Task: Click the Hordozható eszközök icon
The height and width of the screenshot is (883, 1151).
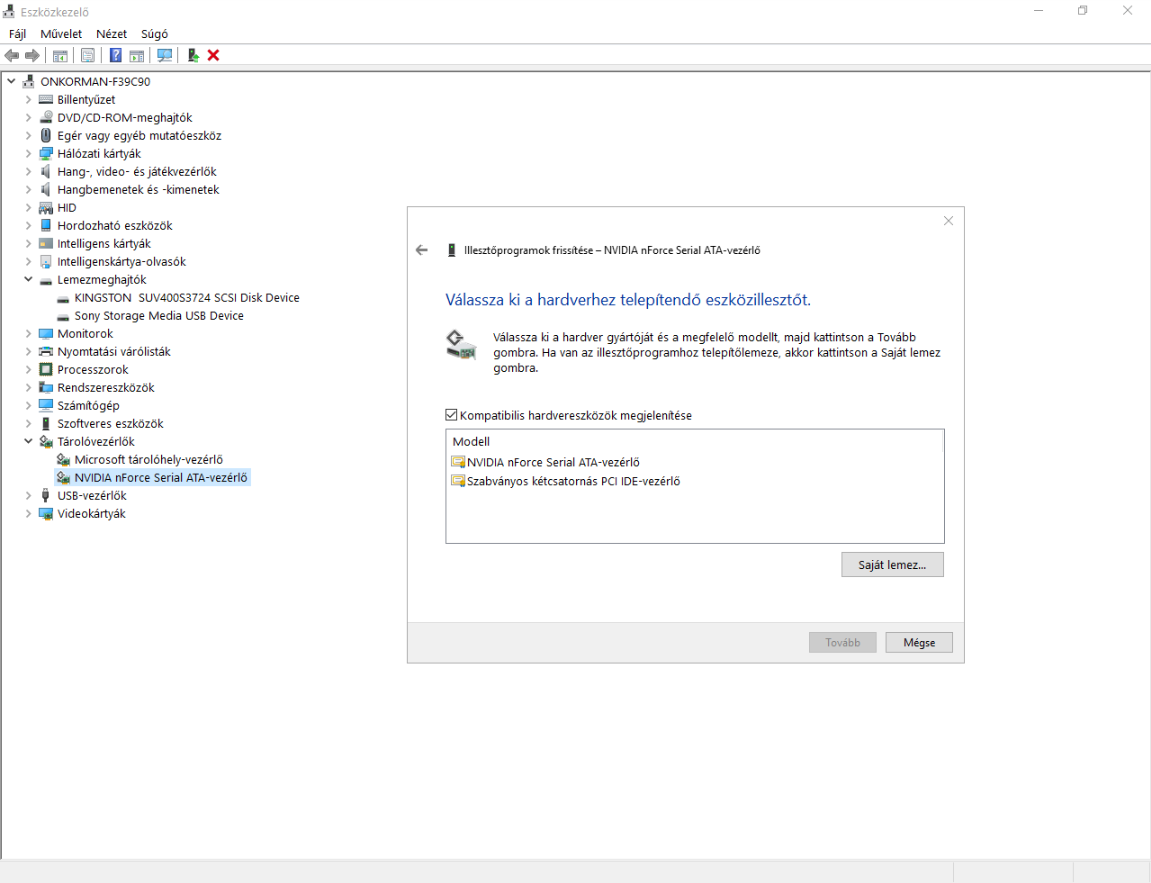Action: click(46, 225)
